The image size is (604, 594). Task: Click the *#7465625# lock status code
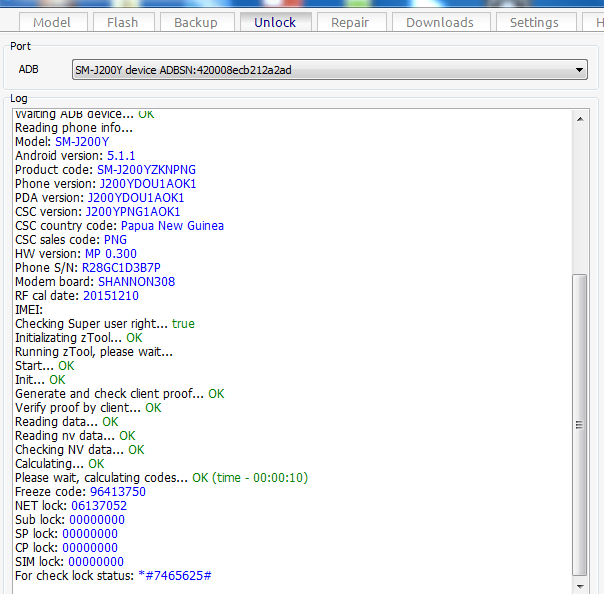coord(174,576)
